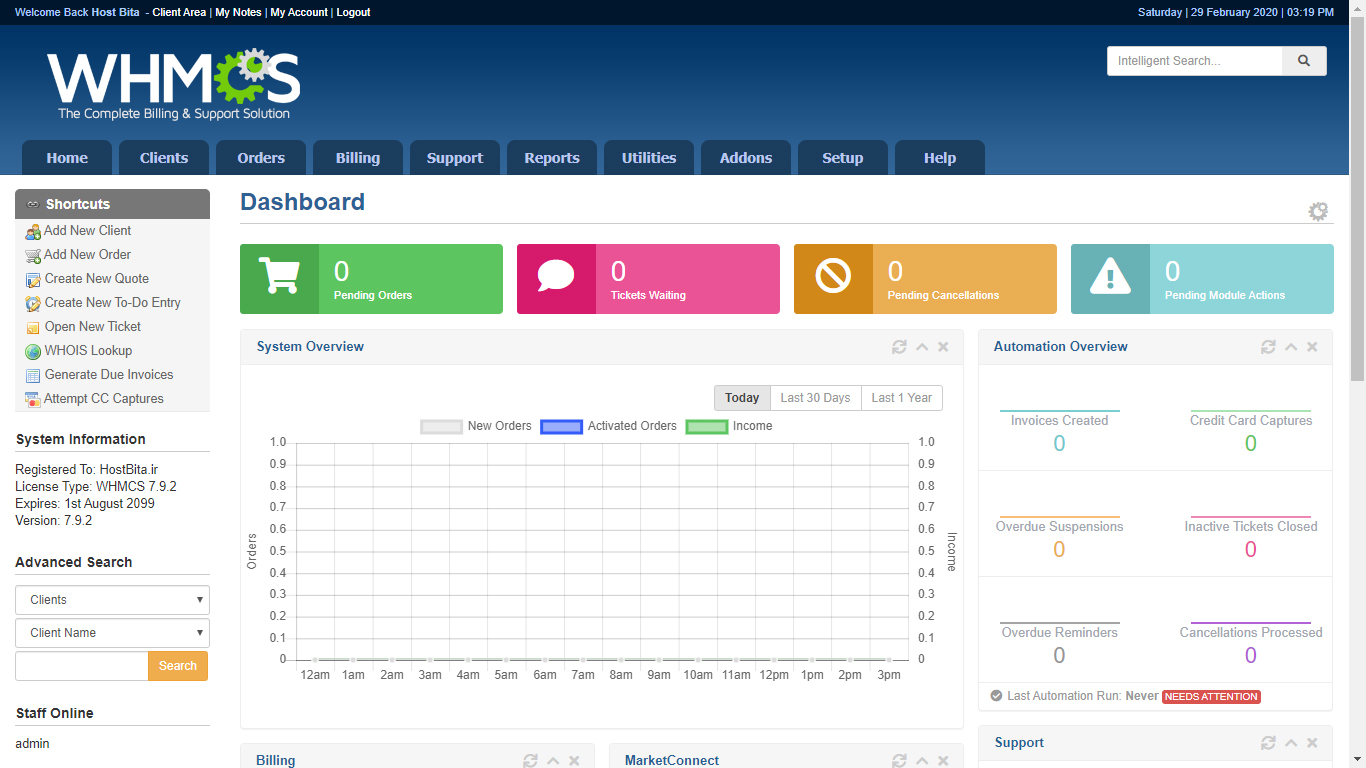Select the Today chart range

(x=742, y=398)
